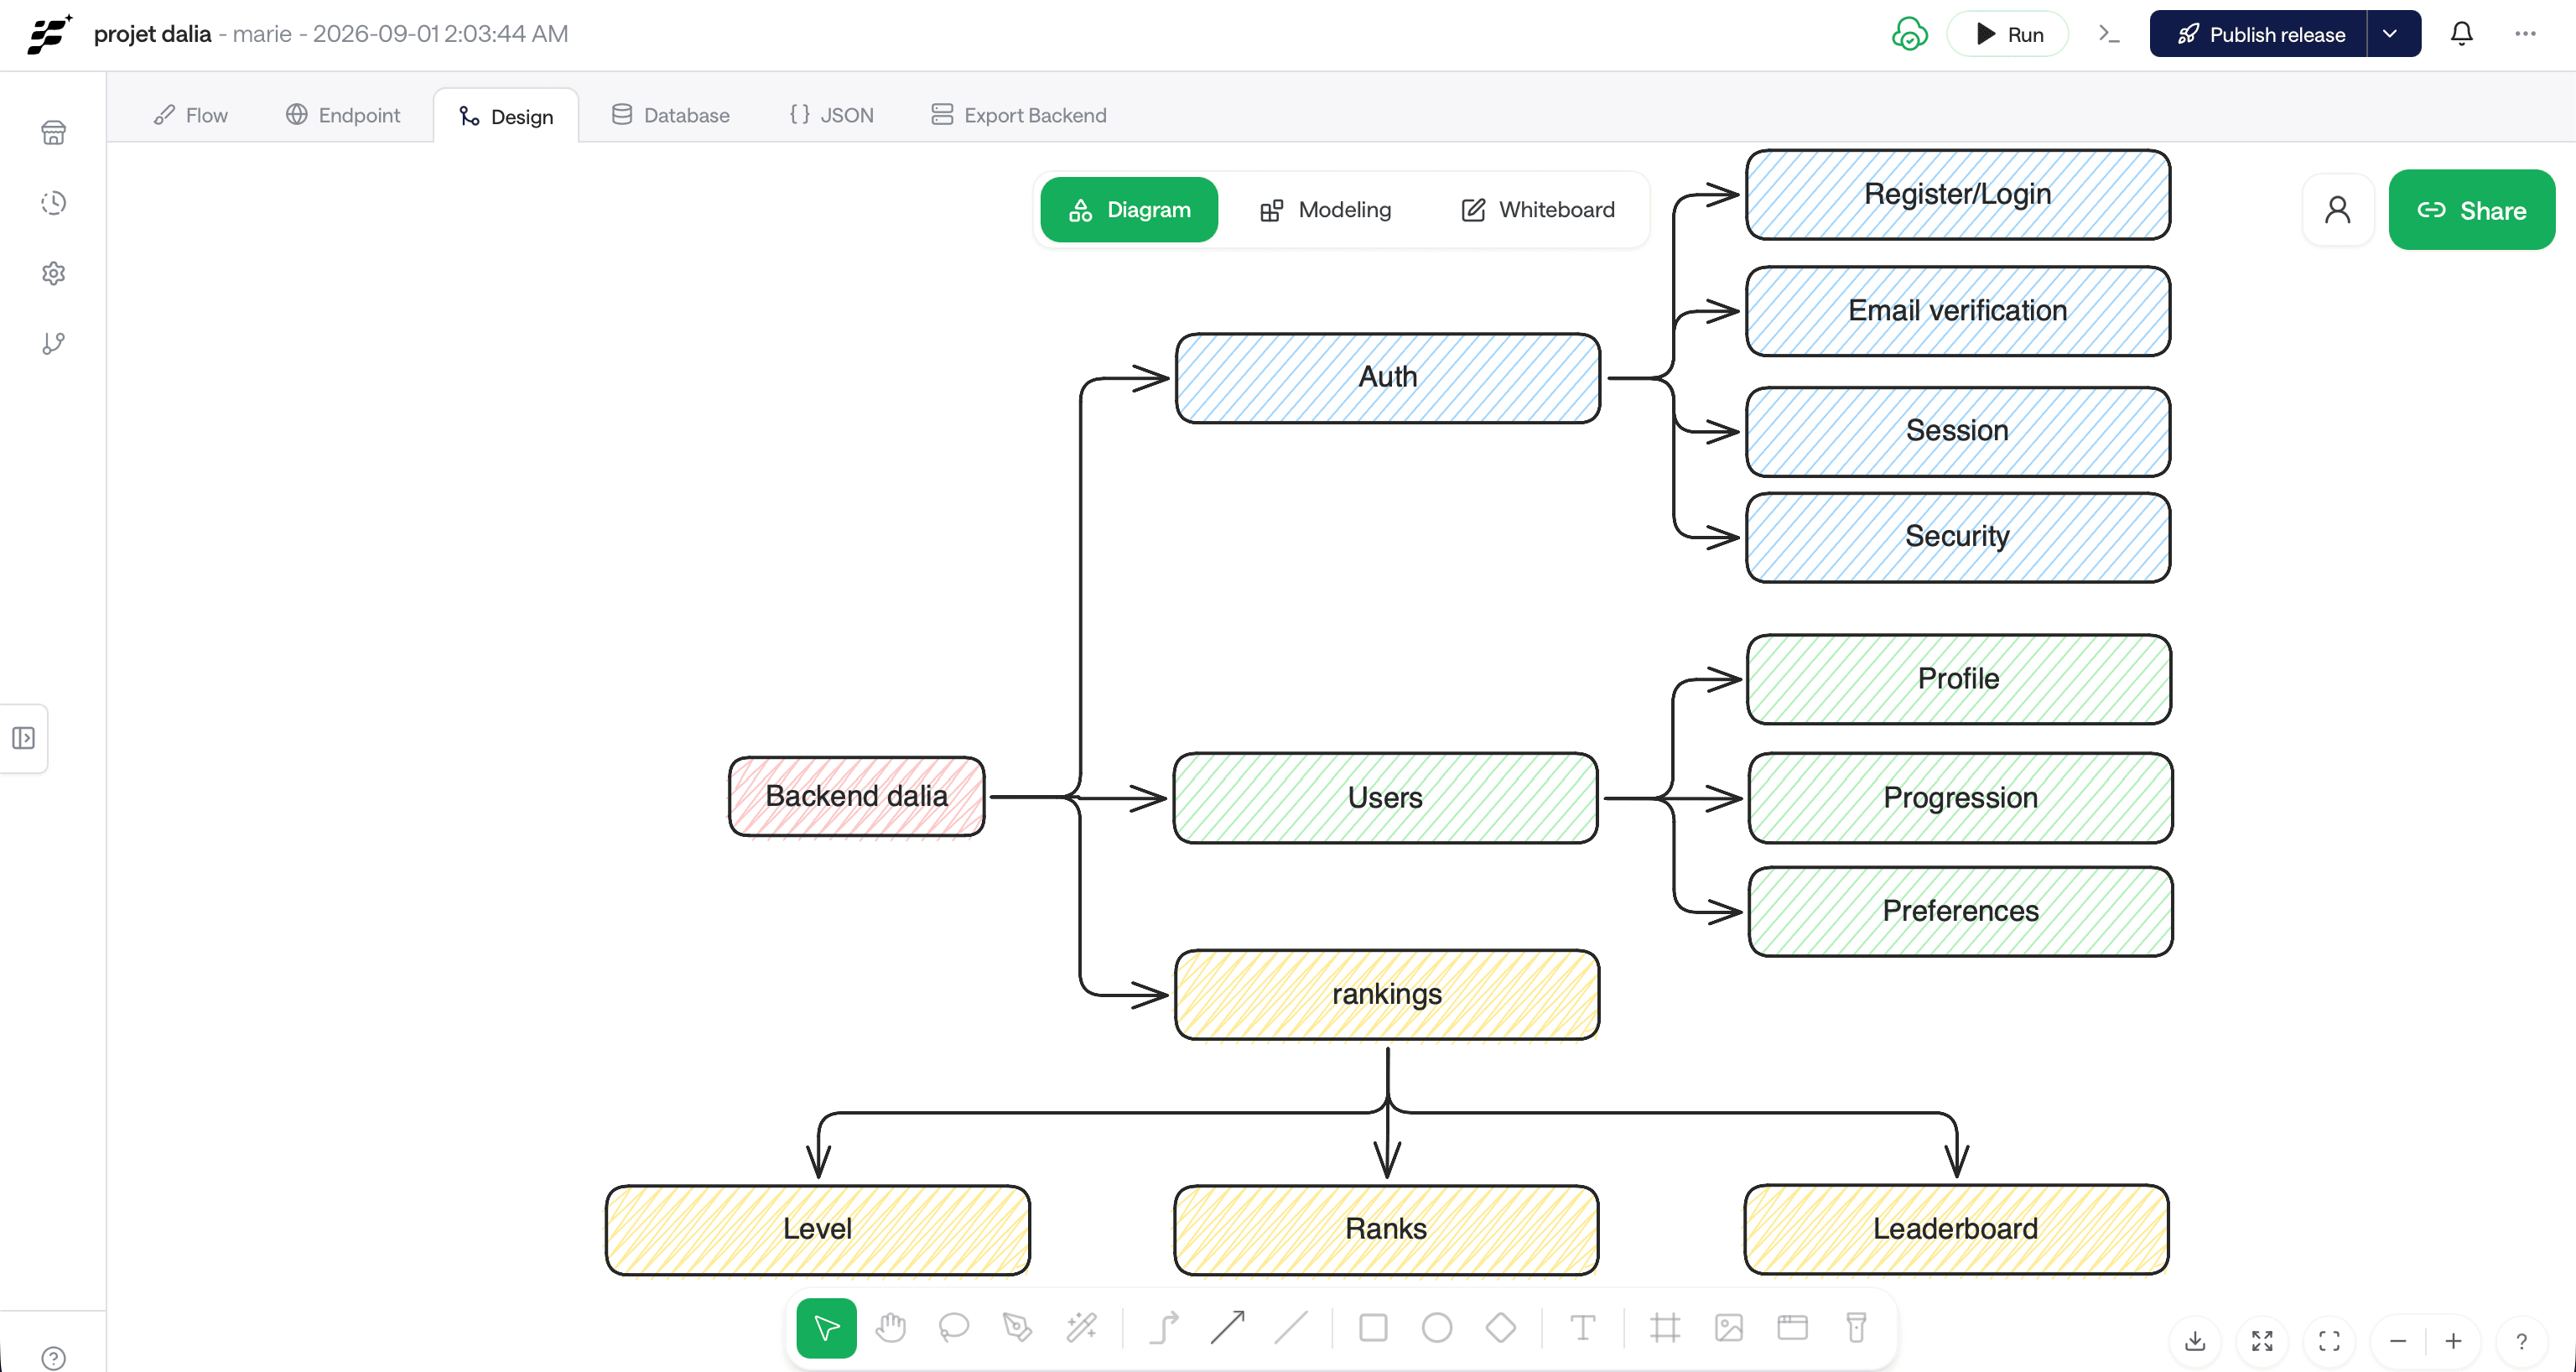Screen dimensions: 2576x1372
Task: Select the Design tab
Action: pos(506,116)
